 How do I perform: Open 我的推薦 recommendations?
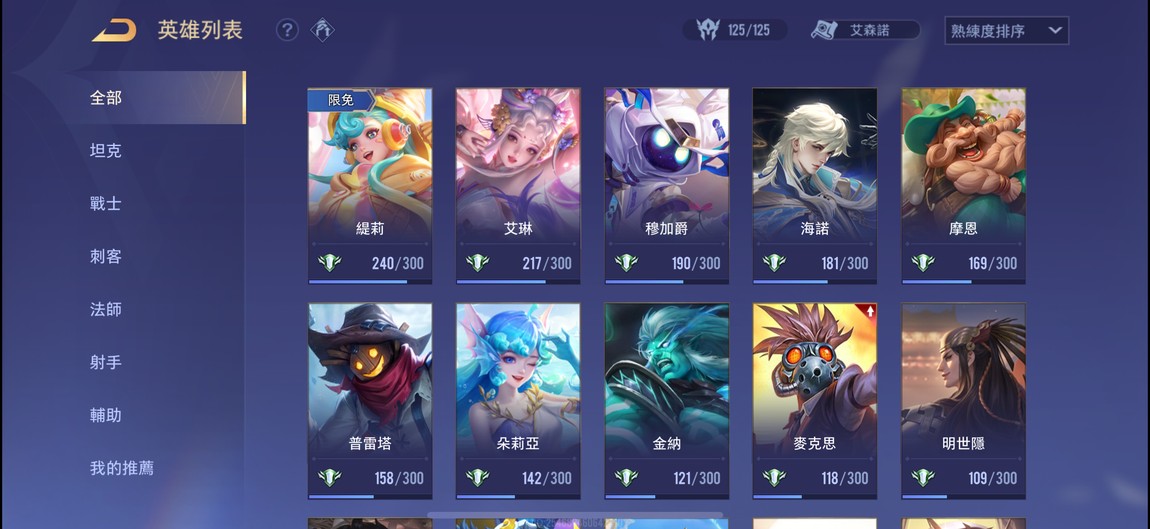click(122, 468)
